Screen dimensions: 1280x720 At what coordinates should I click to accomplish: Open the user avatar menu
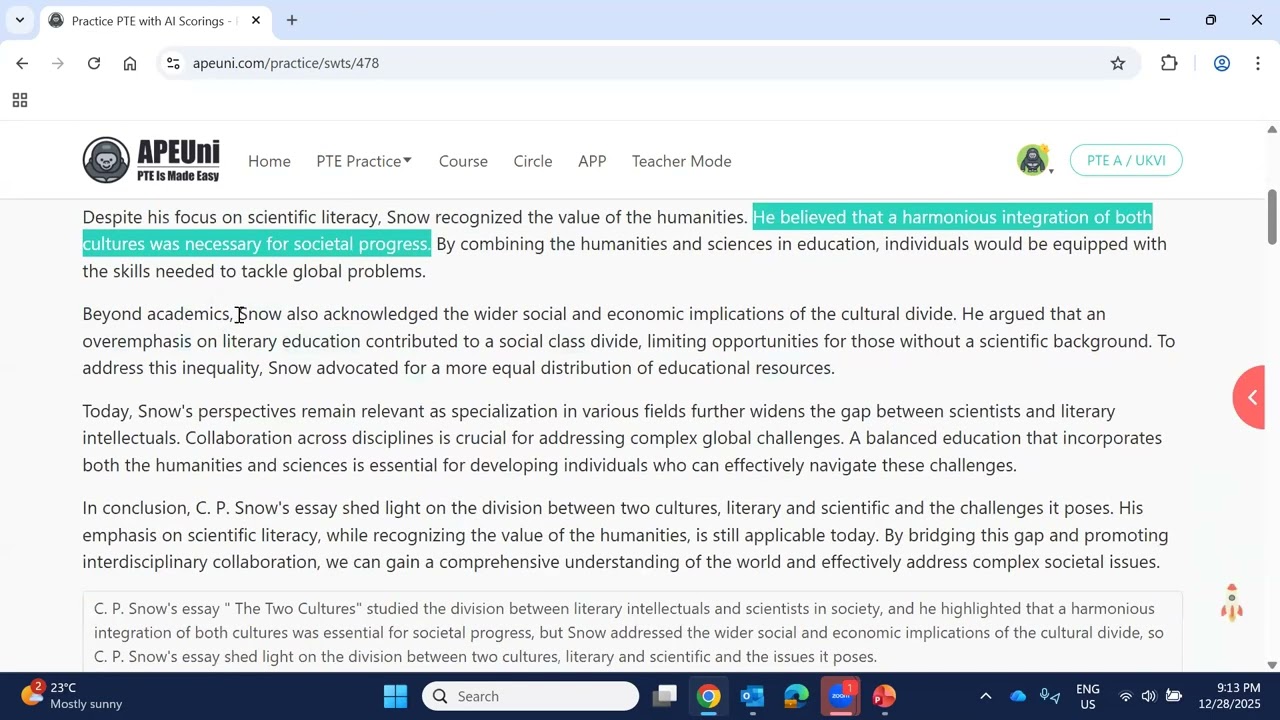1034,160
